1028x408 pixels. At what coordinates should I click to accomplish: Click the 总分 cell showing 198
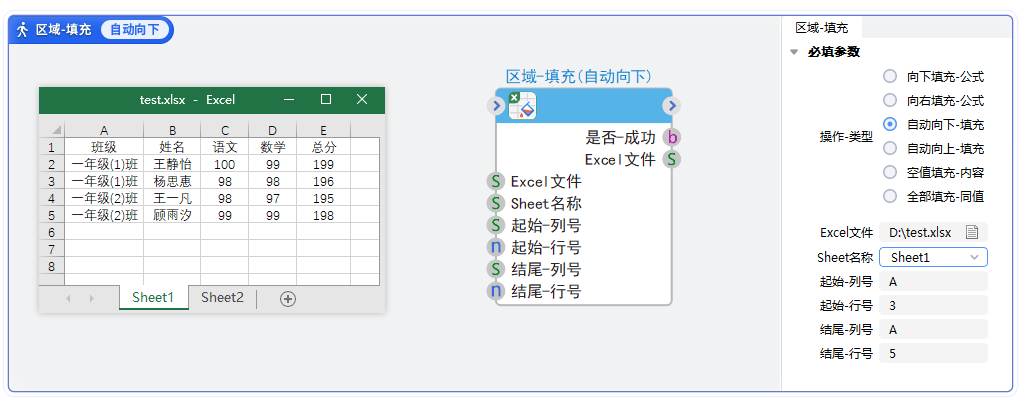323,215
